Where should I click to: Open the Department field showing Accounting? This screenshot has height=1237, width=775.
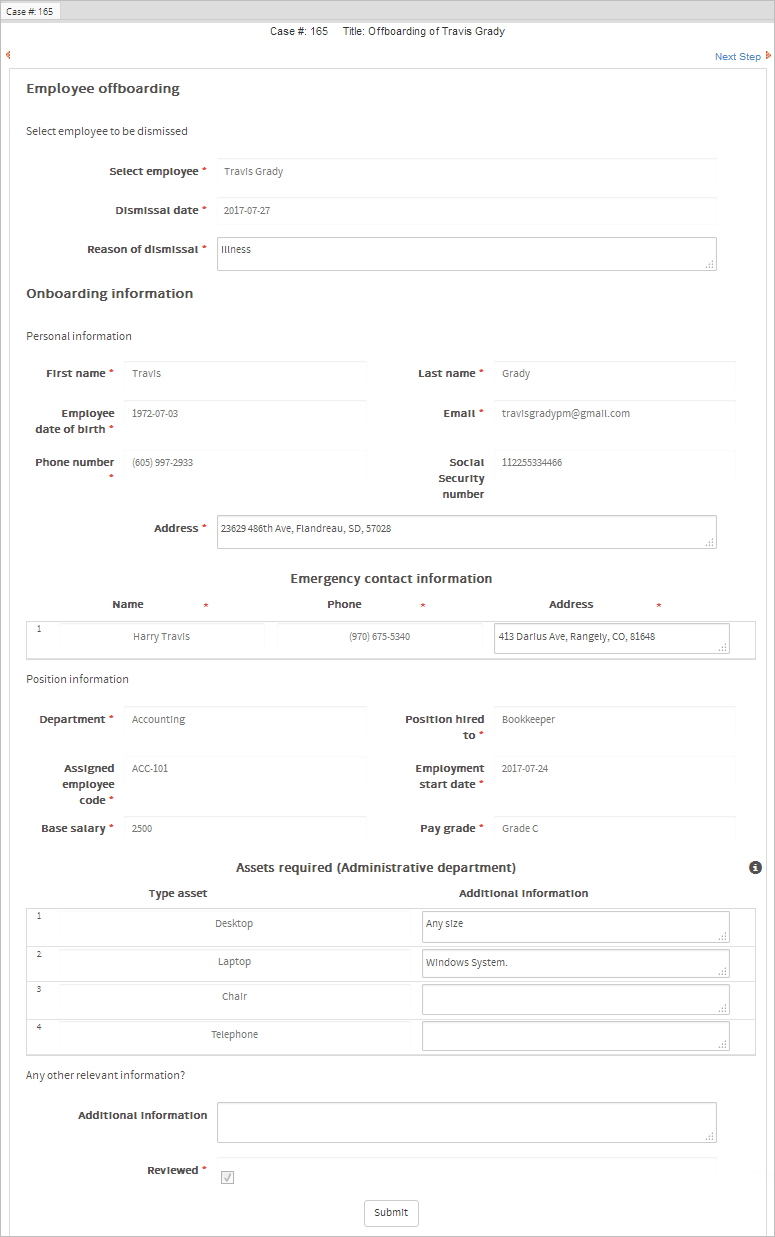pos(245,720)
